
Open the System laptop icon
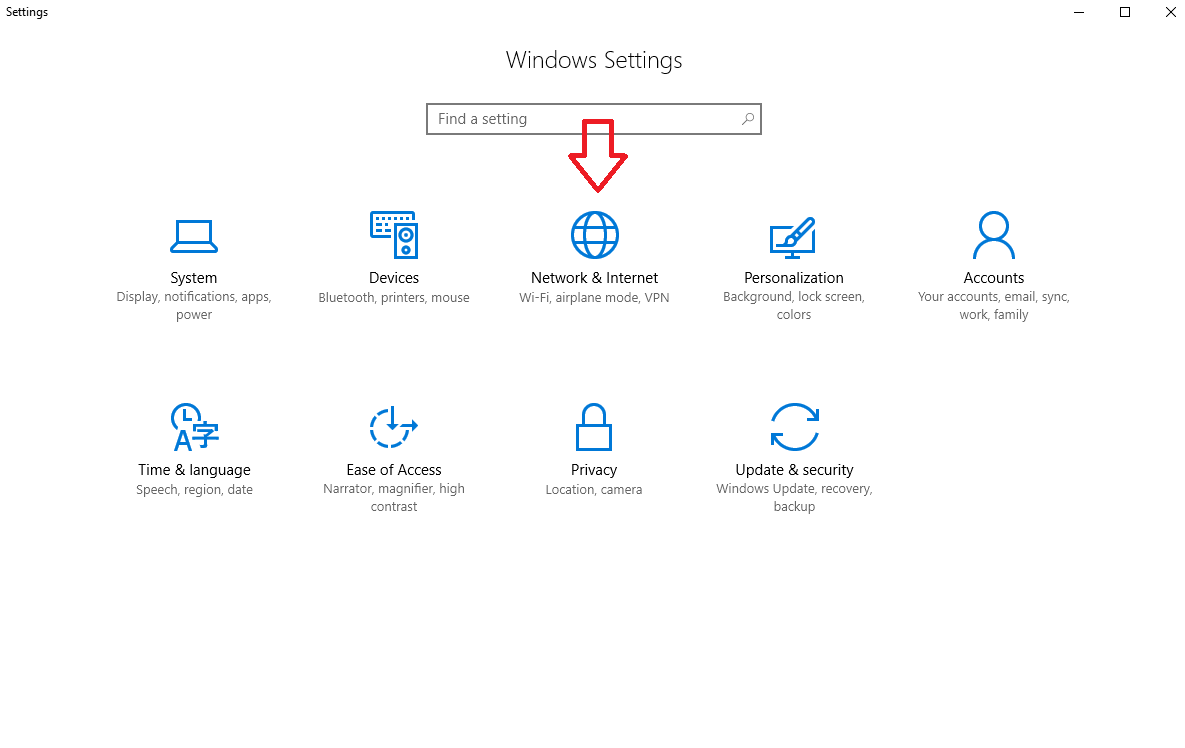pos(194,236)
